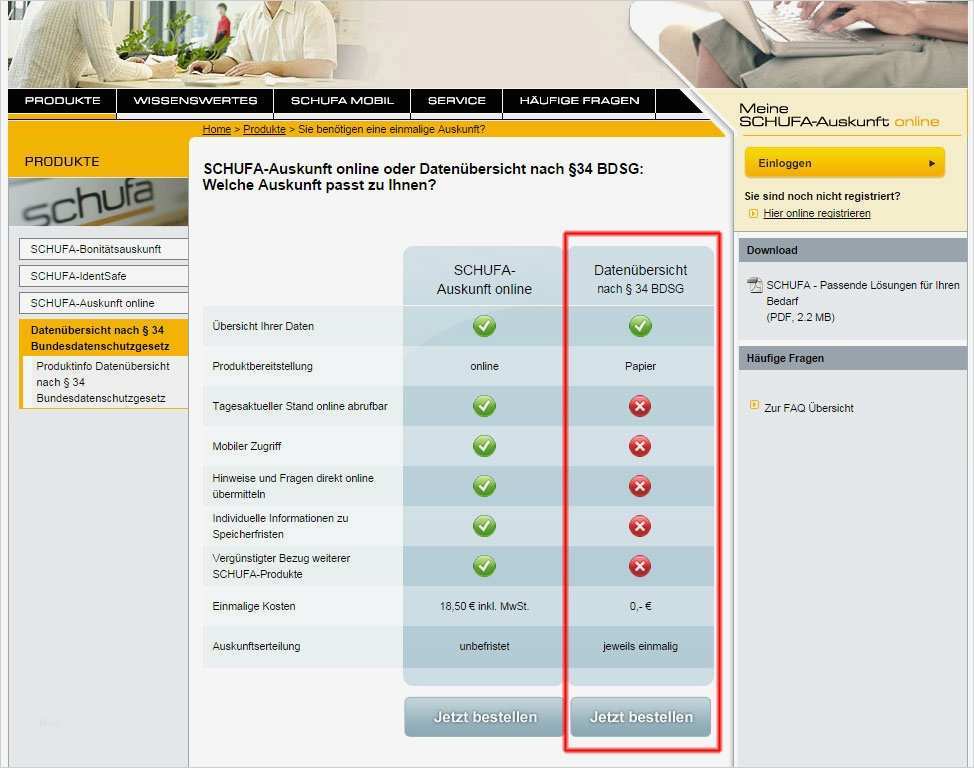Follow the Home breadcrumb link
The image size is (974, 768).
click(x=217, y=129)
